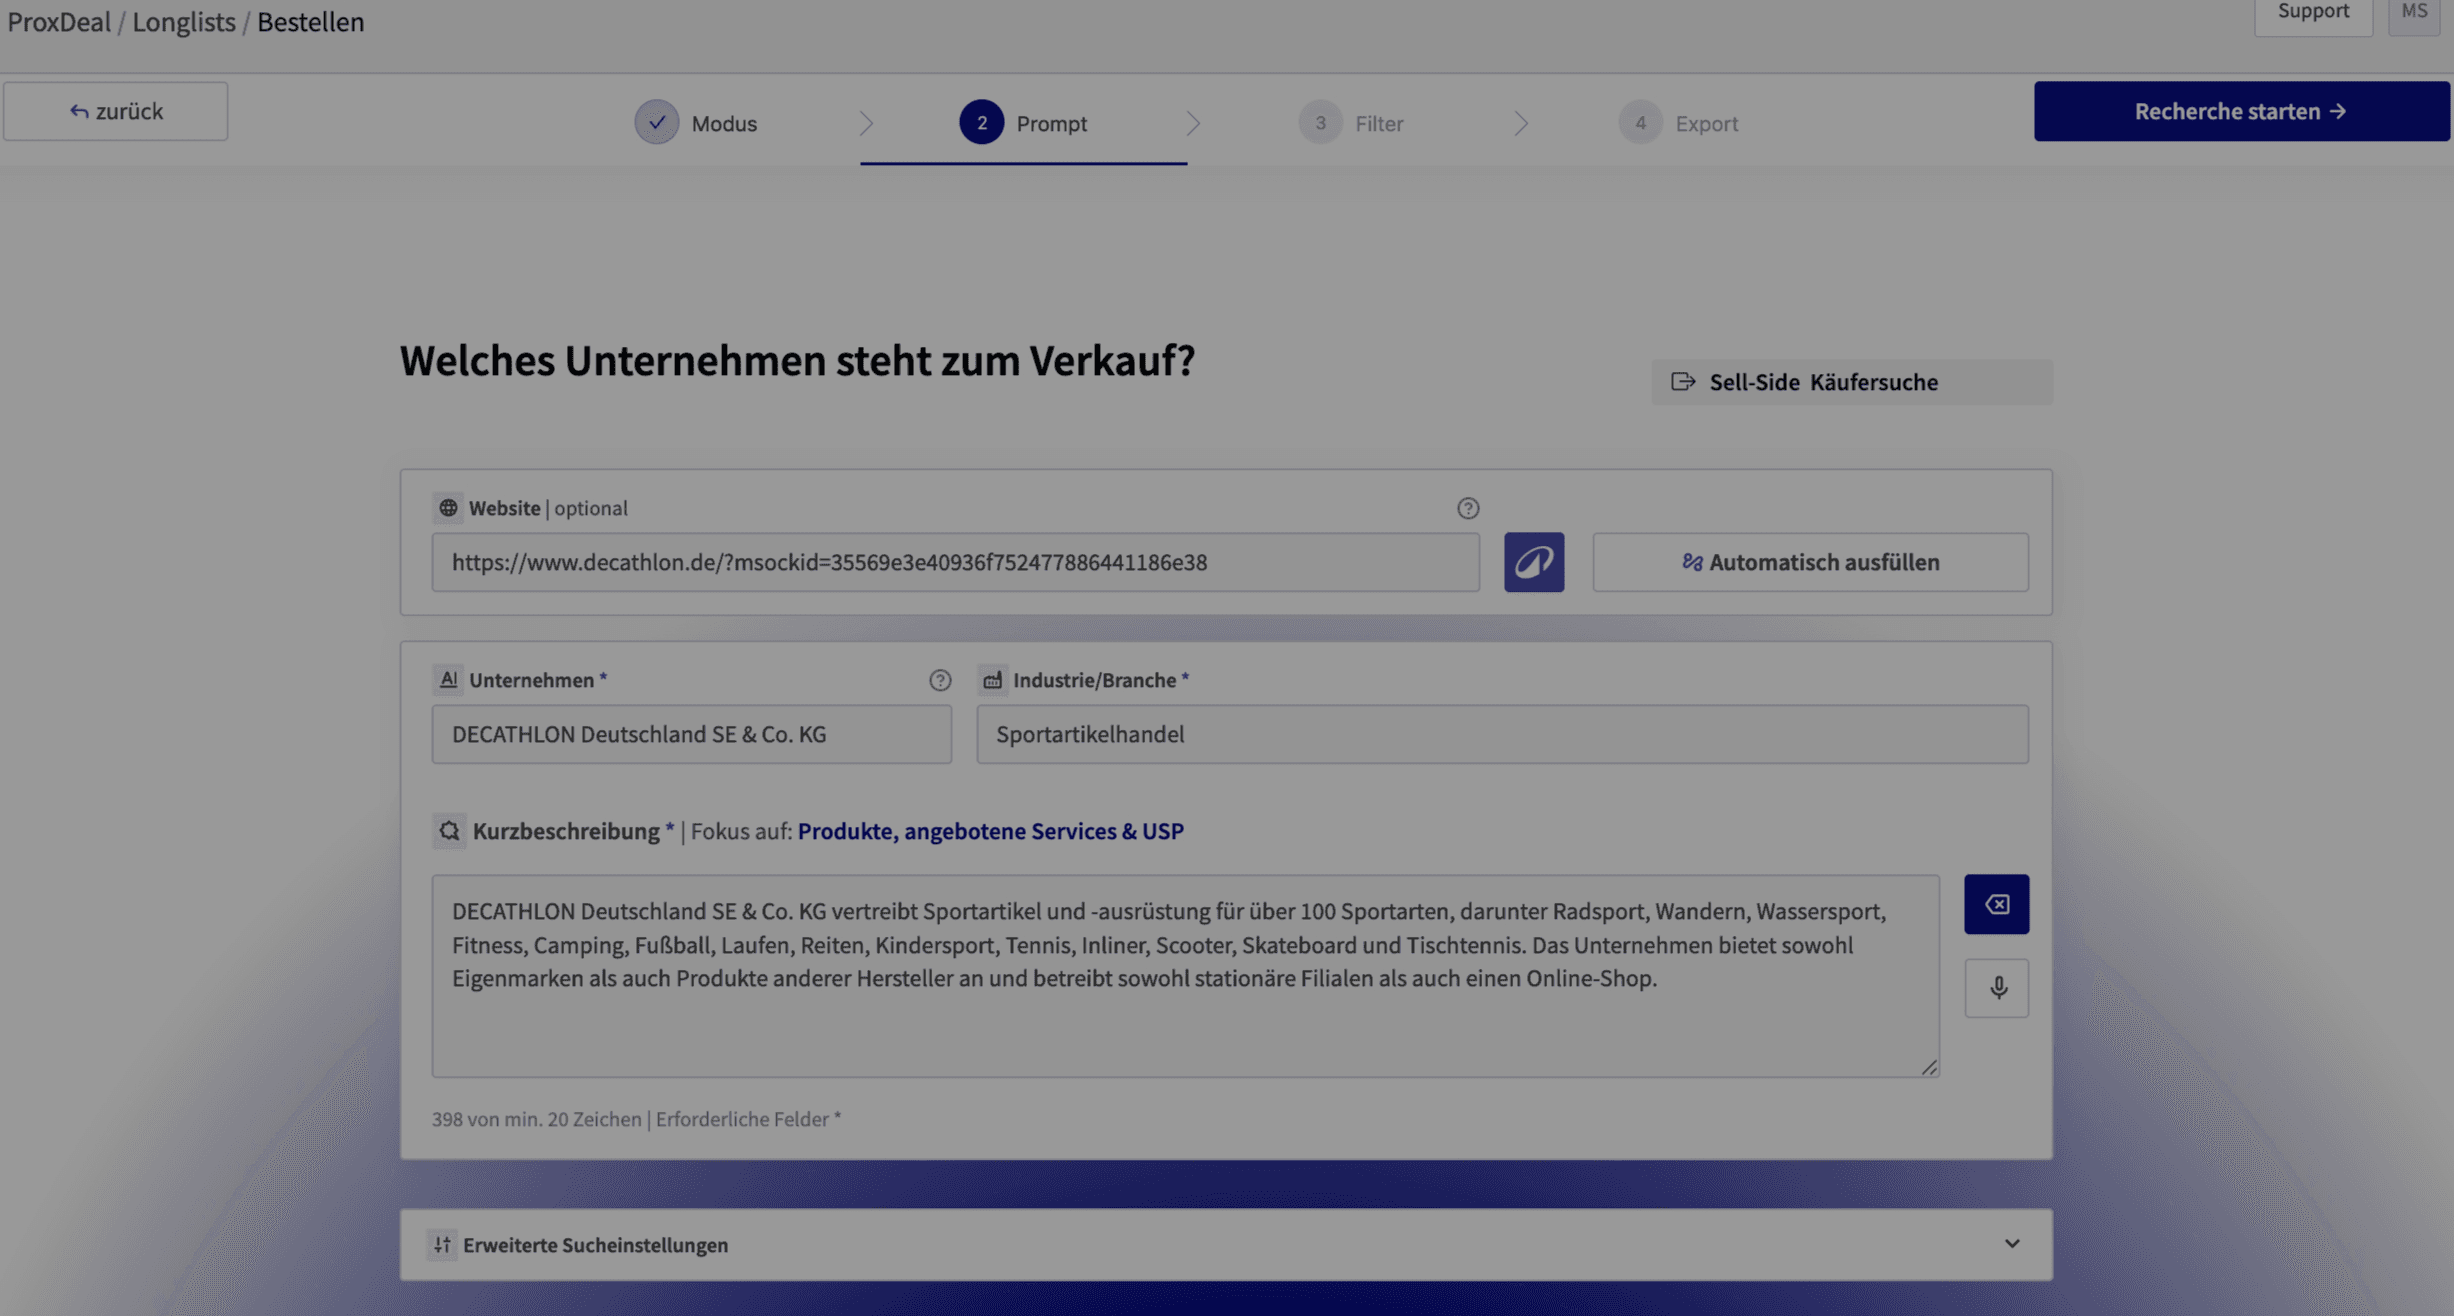2454x1316 pixels.
Task: Click the sliders icon in Erweiterte Sucheinstellungen
Action: (442, 1244)
